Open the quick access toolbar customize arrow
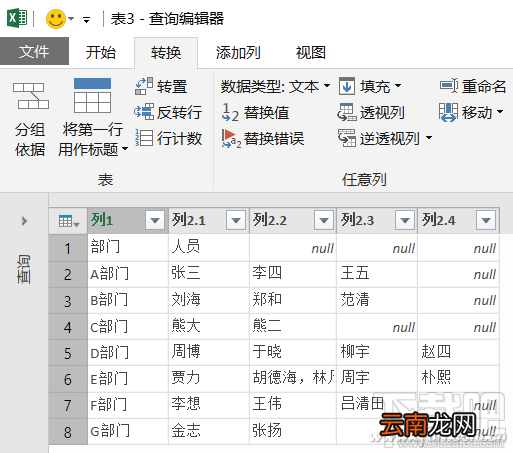The image size is (513, 453). tap(87, 20)
